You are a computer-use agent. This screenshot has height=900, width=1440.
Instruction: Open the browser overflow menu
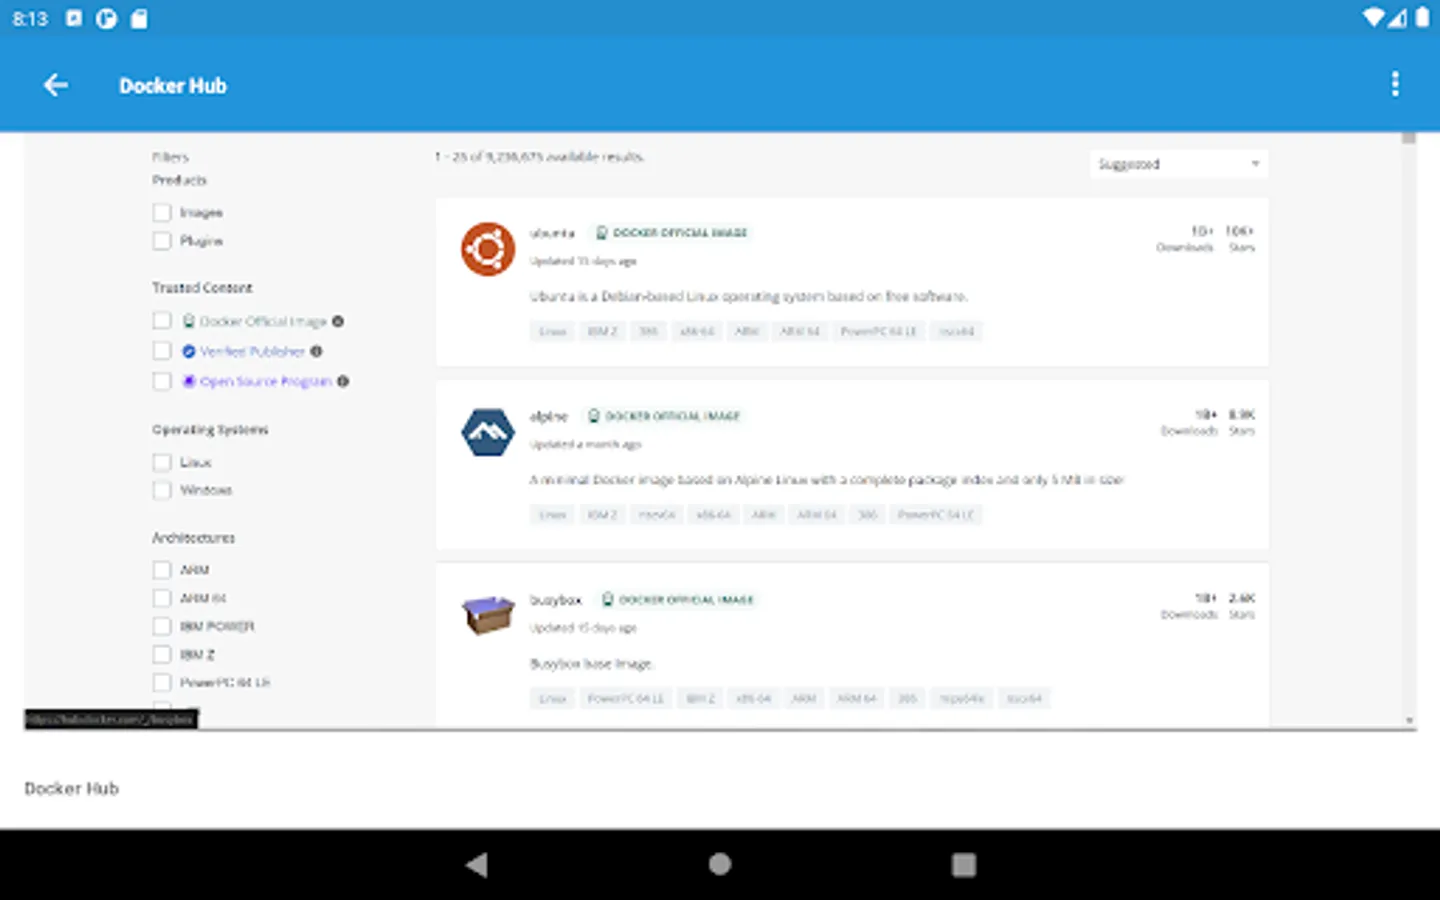tap(1395, 85)
